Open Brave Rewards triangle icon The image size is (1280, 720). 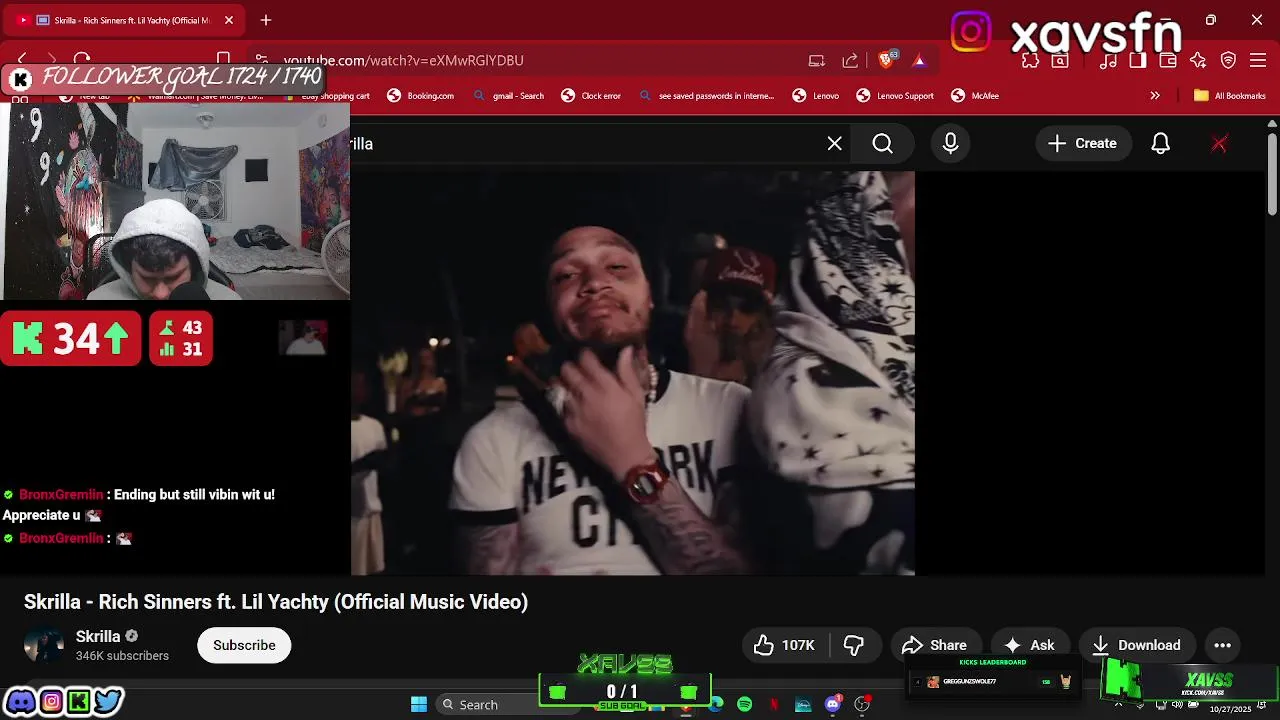tap(919, 60)
